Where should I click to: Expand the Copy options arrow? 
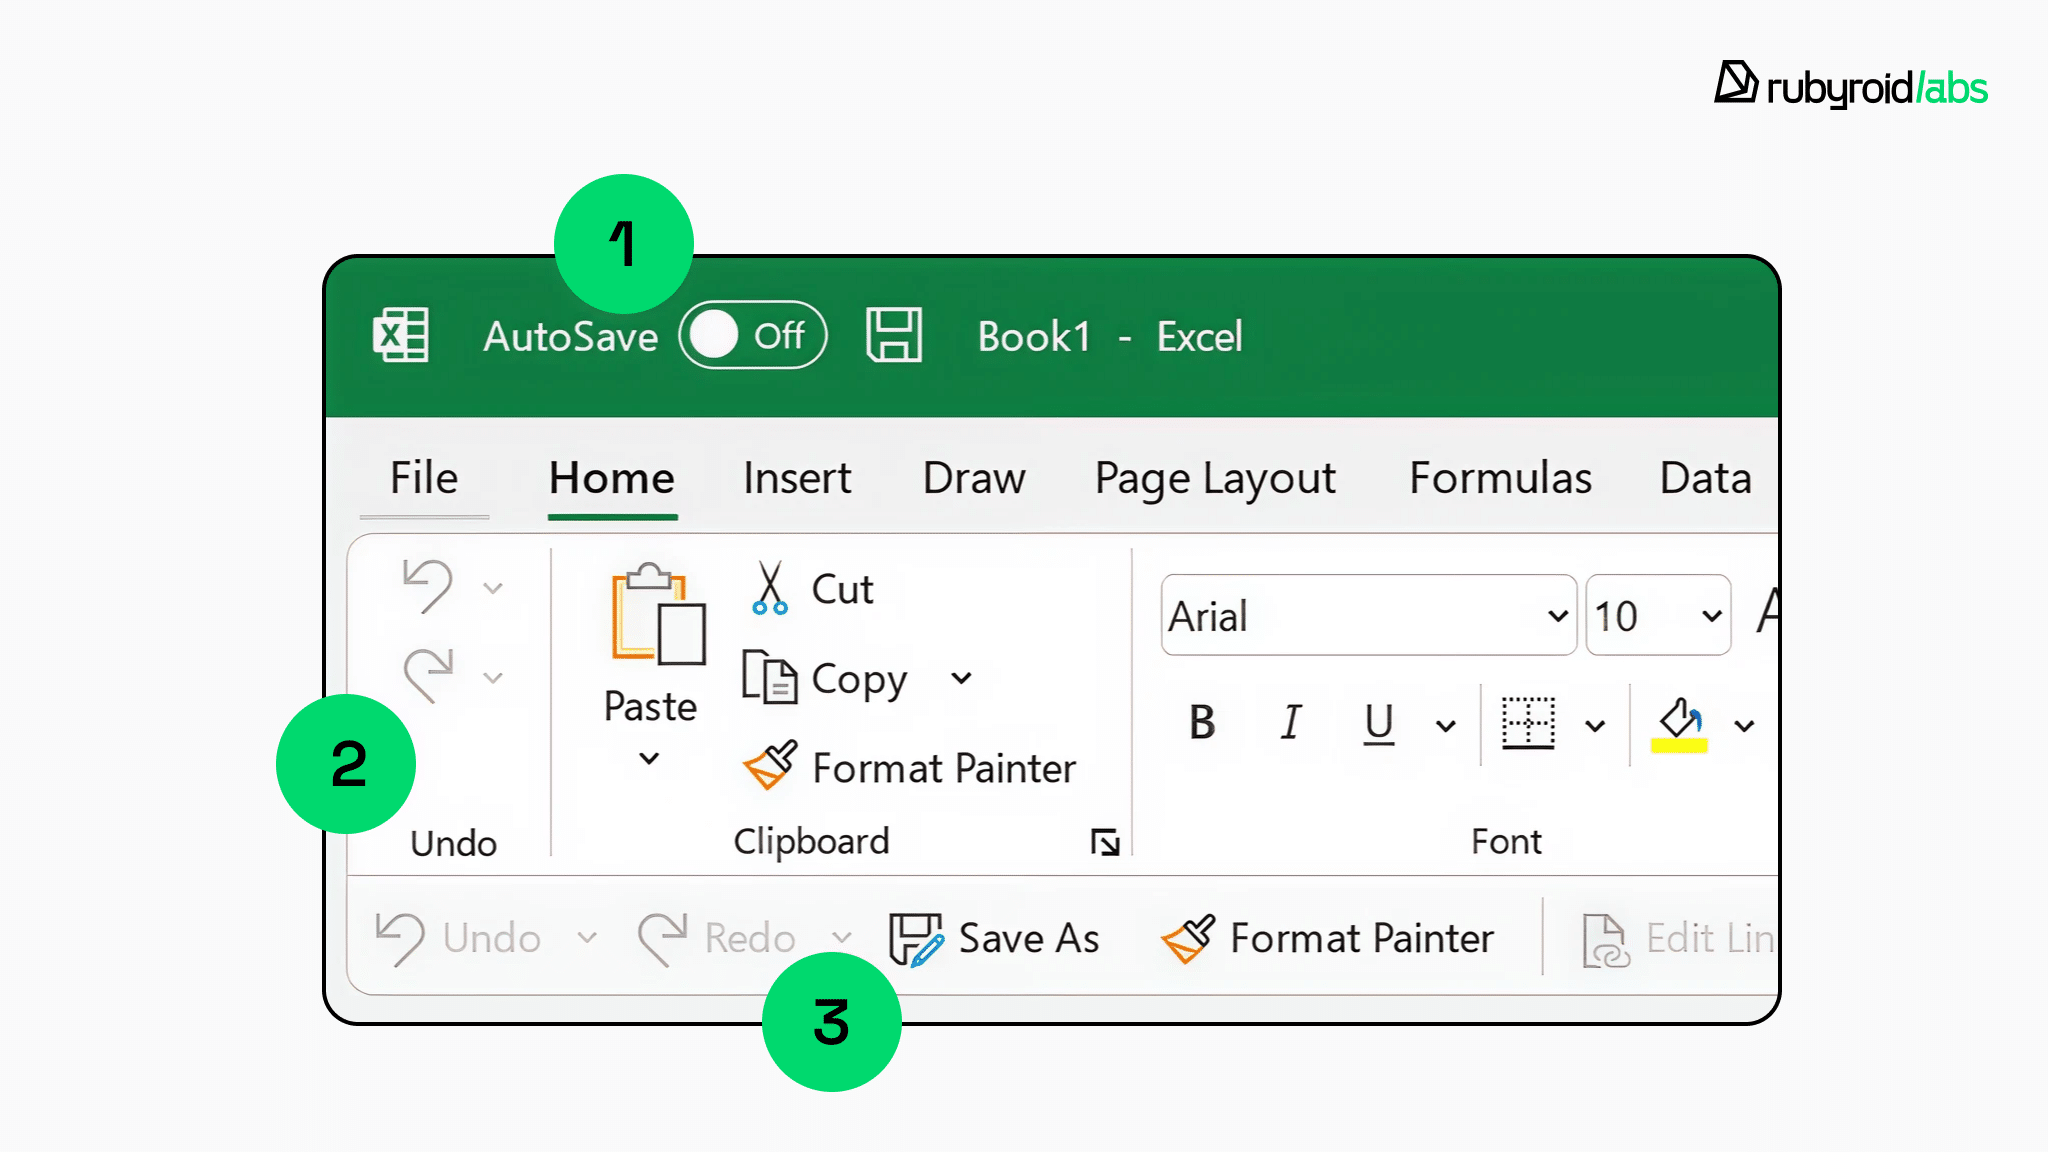pos(961,679)
